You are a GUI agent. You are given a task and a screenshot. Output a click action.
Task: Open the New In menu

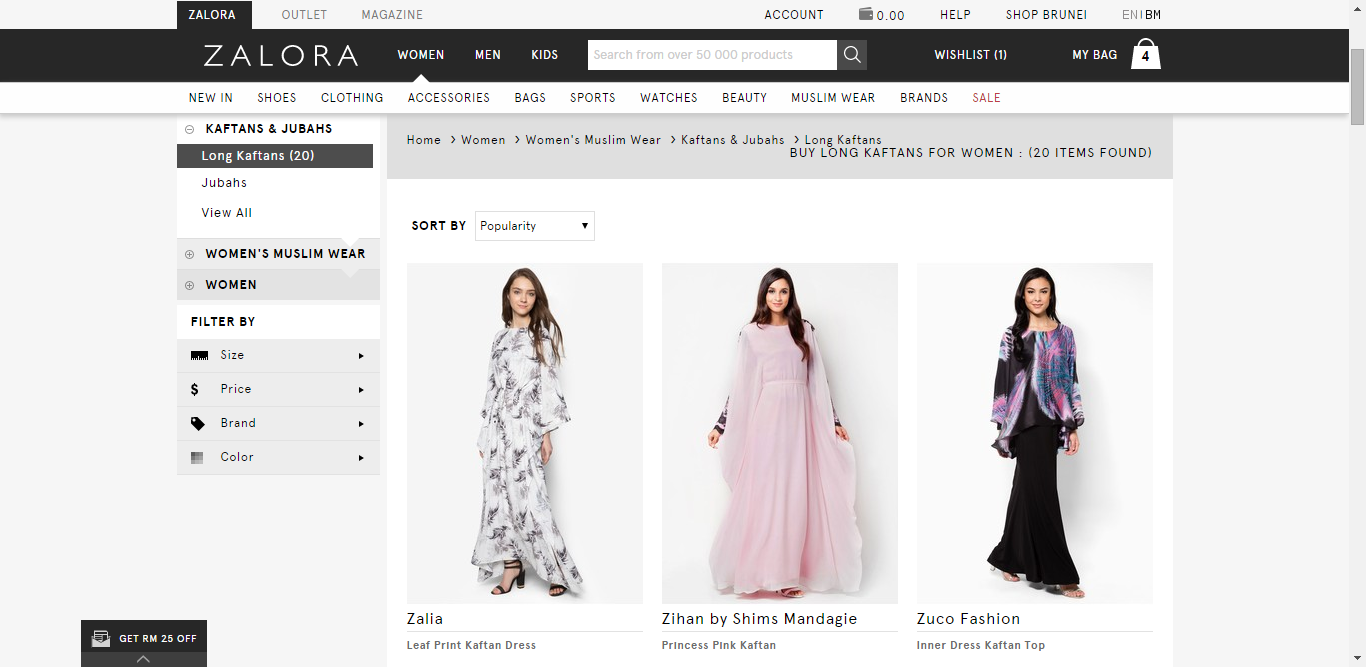pos(211,98)
